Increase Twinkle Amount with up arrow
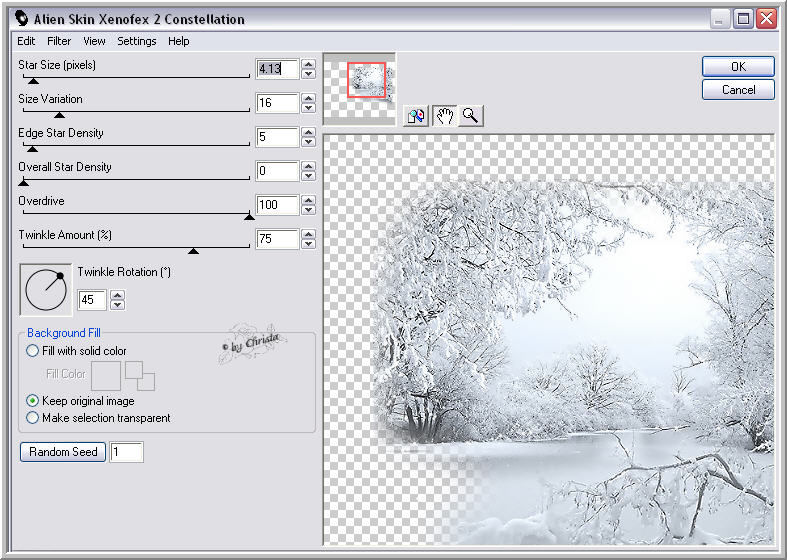The width and height of the screenshot is (787, 560). [309, 234]
